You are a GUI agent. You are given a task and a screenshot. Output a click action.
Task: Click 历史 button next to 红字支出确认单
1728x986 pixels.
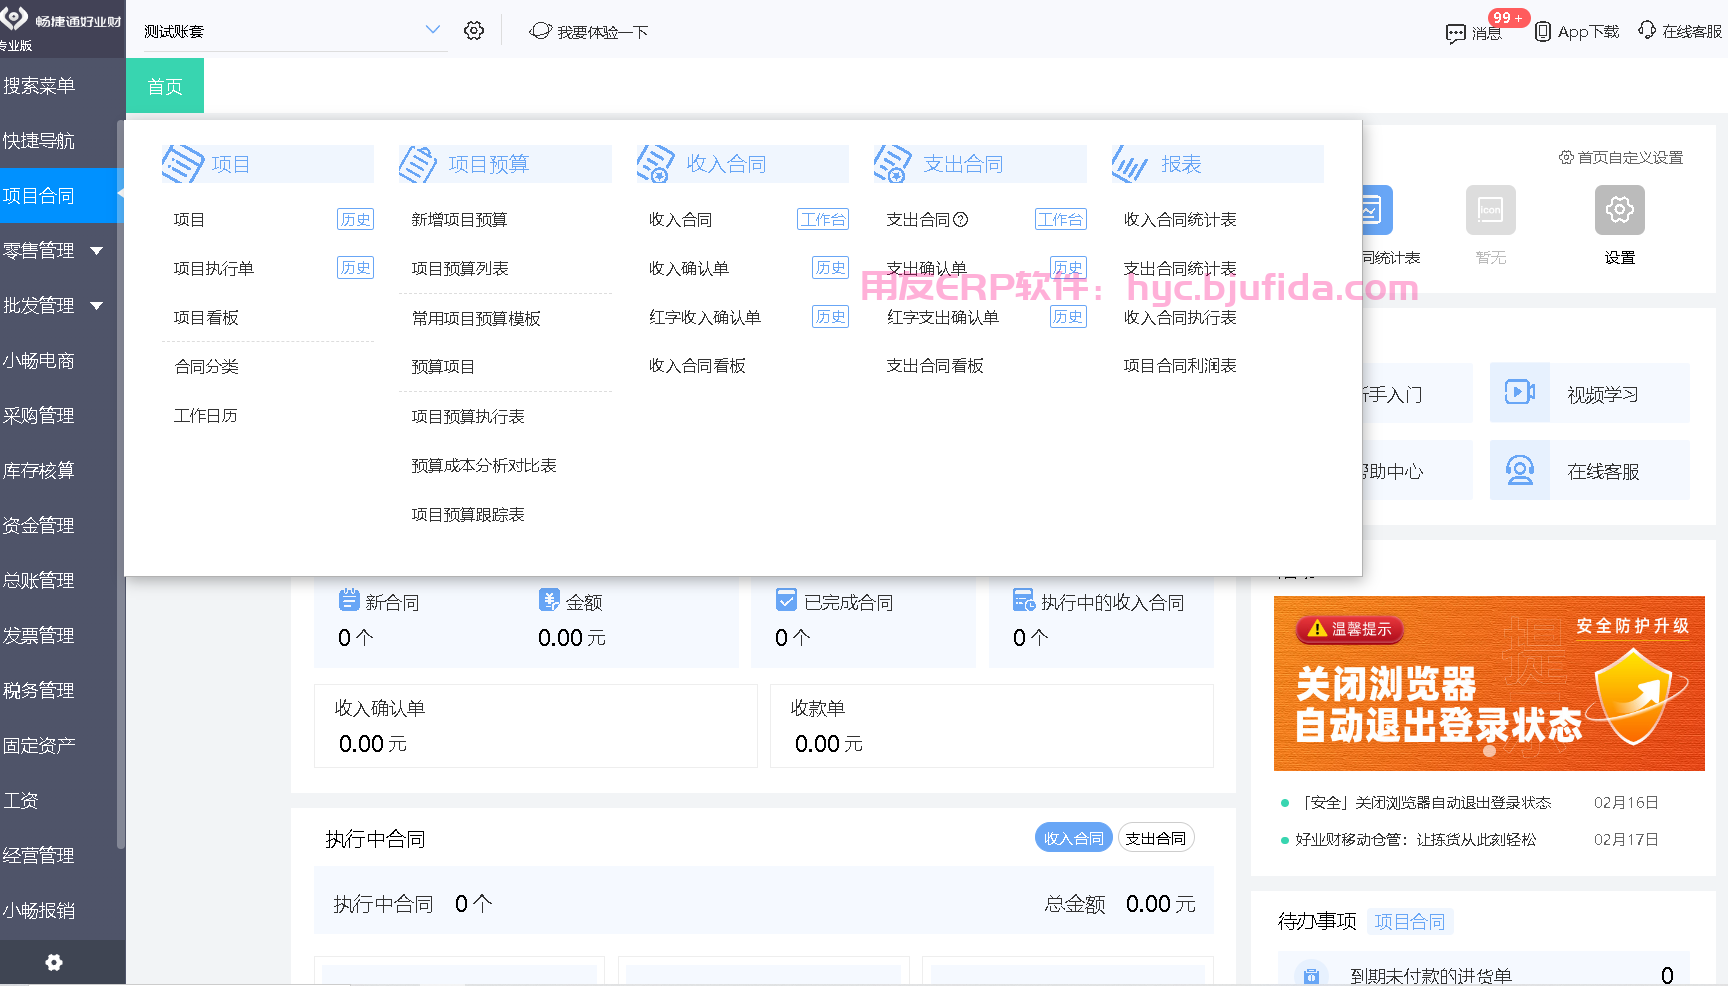pyautogui.click(x=1068, y=317)
